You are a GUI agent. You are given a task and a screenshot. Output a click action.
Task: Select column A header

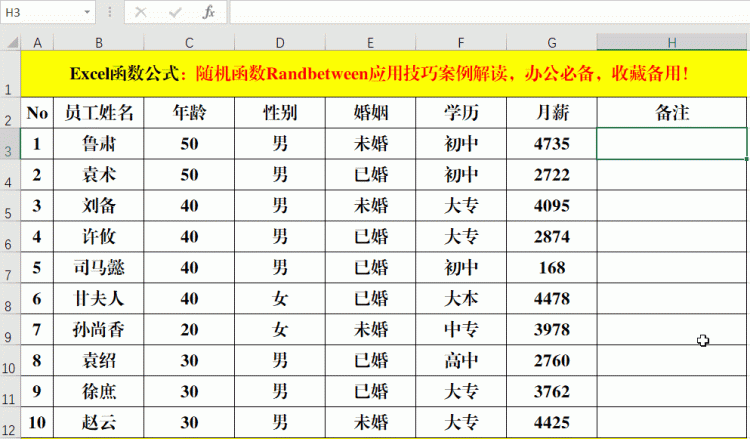pyautogui.click(x=37, y=43)
